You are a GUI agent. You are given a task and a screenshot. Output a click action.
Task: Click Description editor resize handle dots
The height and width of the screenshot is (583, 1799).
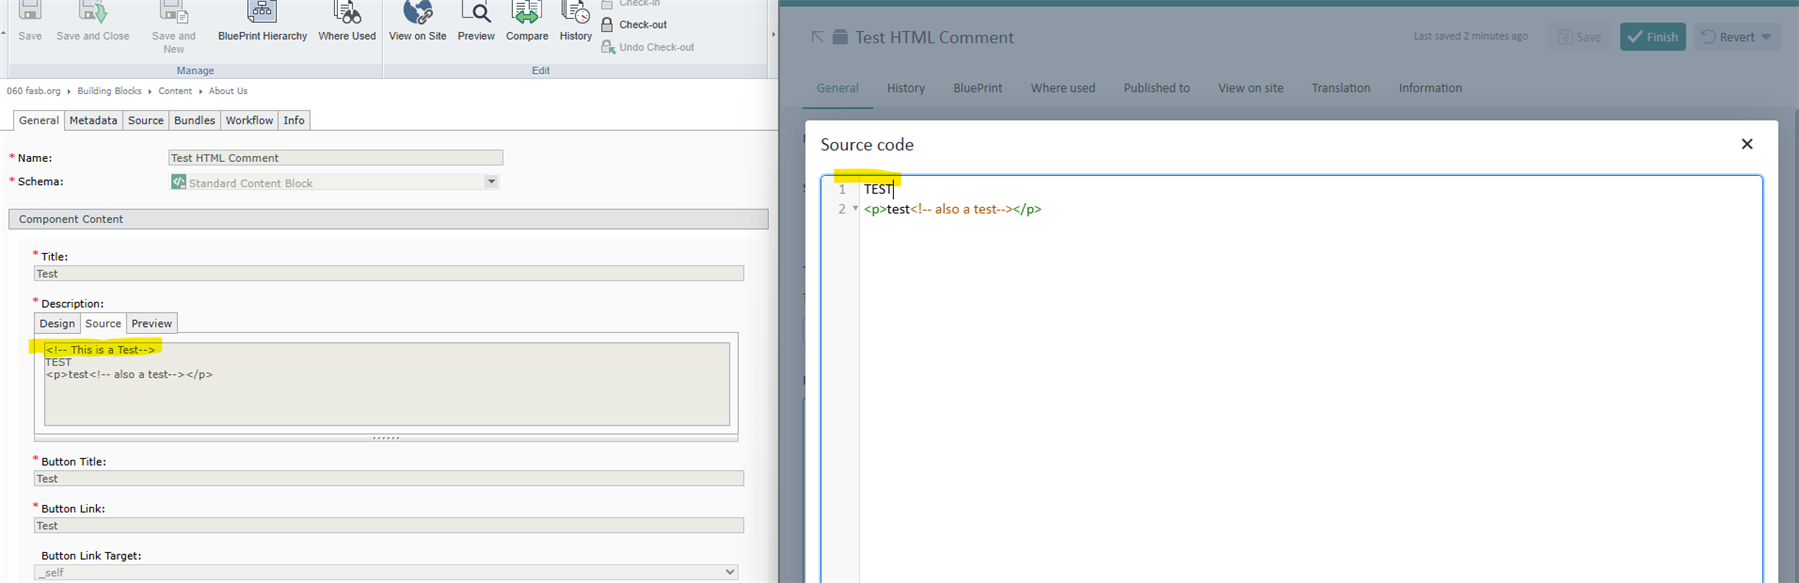click(x=386, y=438)
